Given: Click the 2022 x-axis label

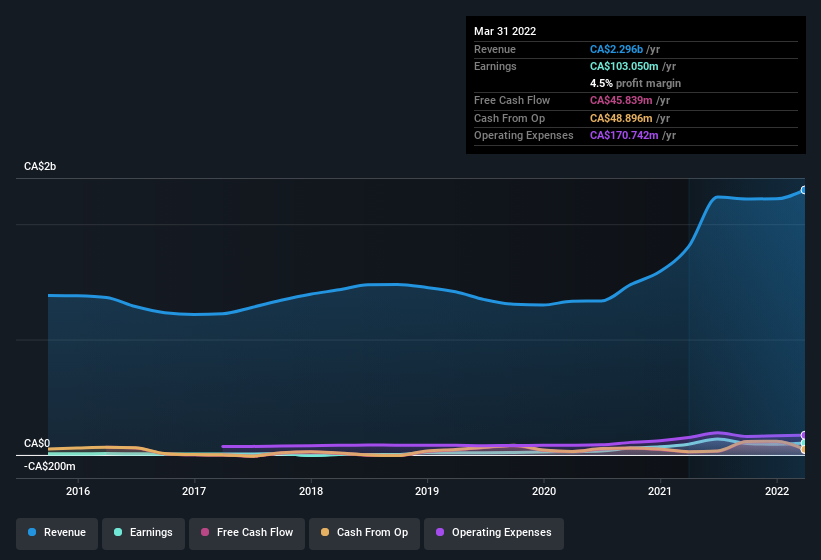Looking at the screenshot, I should pos(777,491).
